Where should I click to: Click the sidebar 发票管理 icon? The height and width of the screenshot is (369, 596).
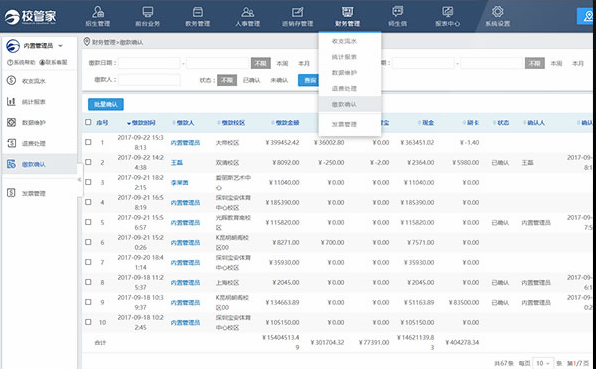[x=11, y=193]
